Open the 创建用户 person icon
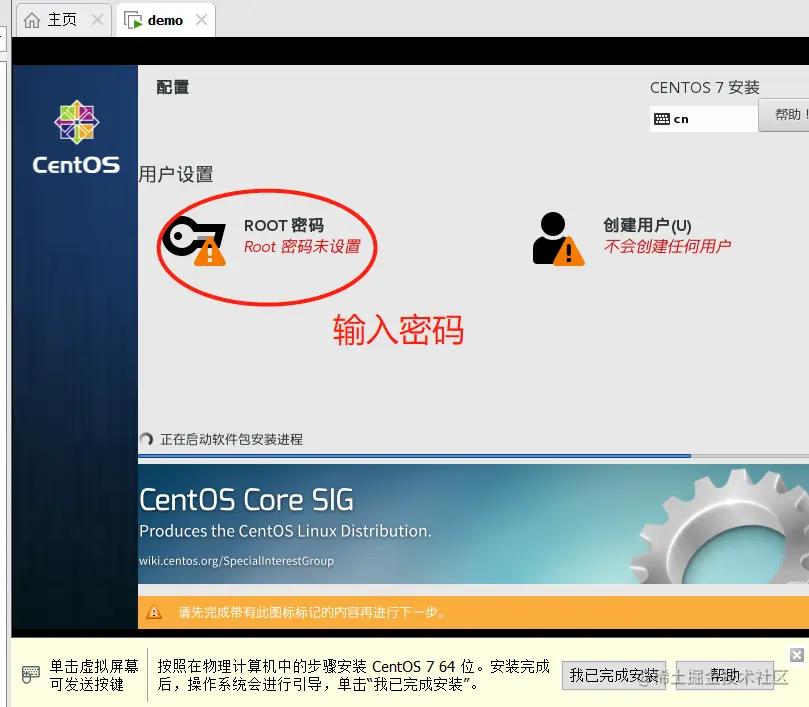The width and height of the screenshot is (809, 707). click(558, 239)
